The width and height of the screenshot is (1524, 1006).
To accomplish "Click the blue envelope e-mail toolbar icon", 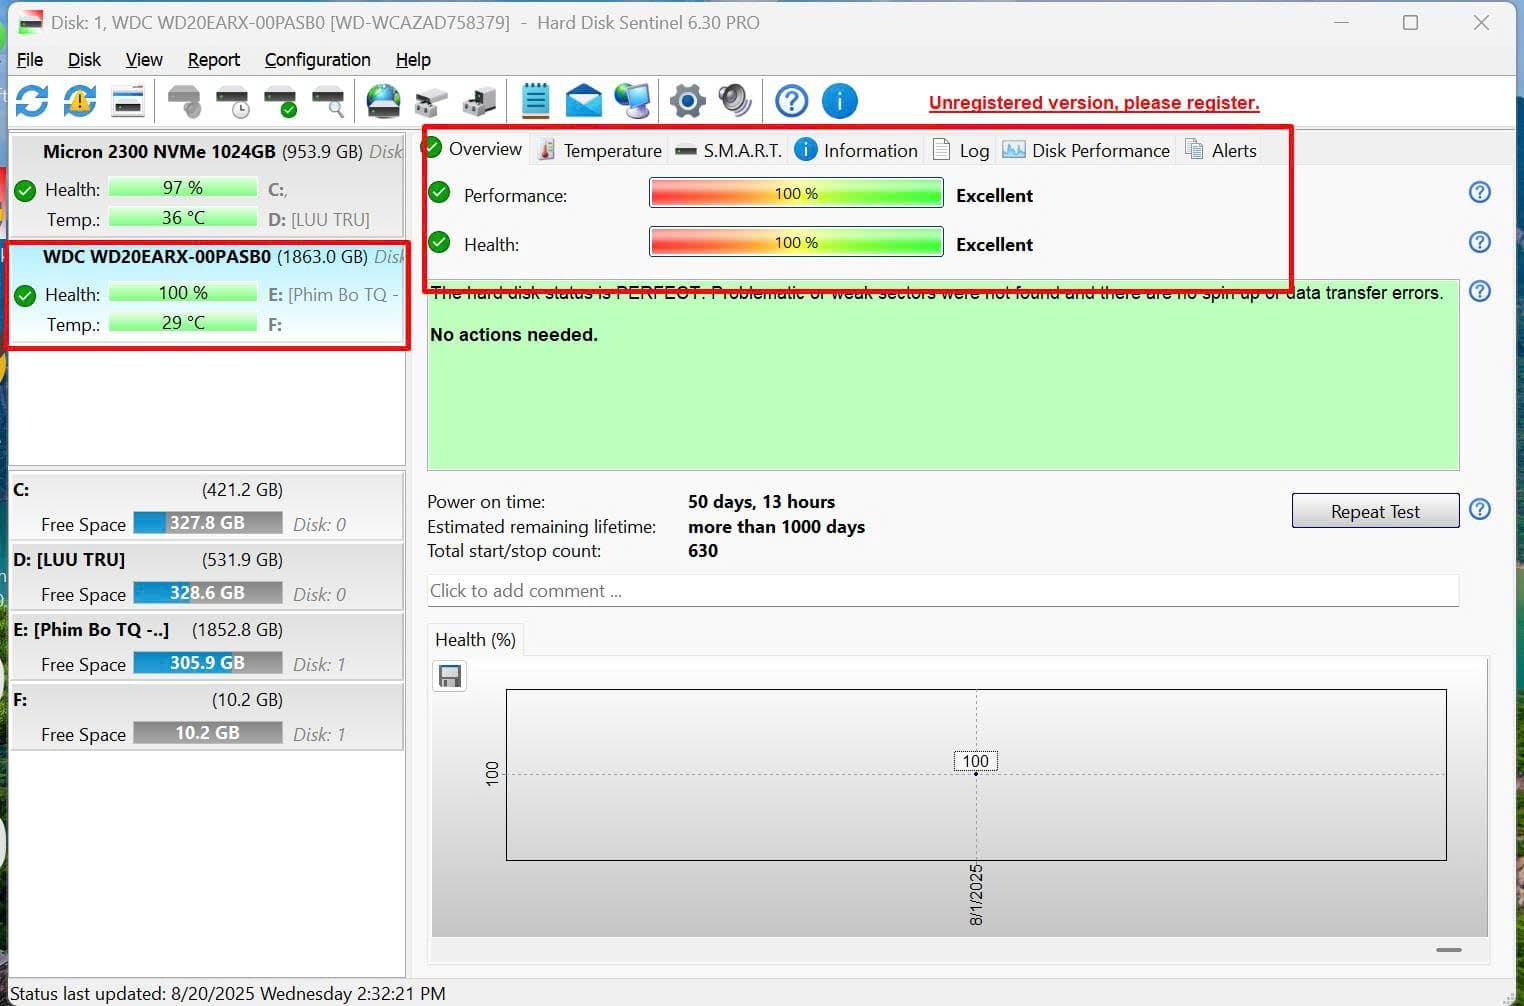I will coord(584,101).
